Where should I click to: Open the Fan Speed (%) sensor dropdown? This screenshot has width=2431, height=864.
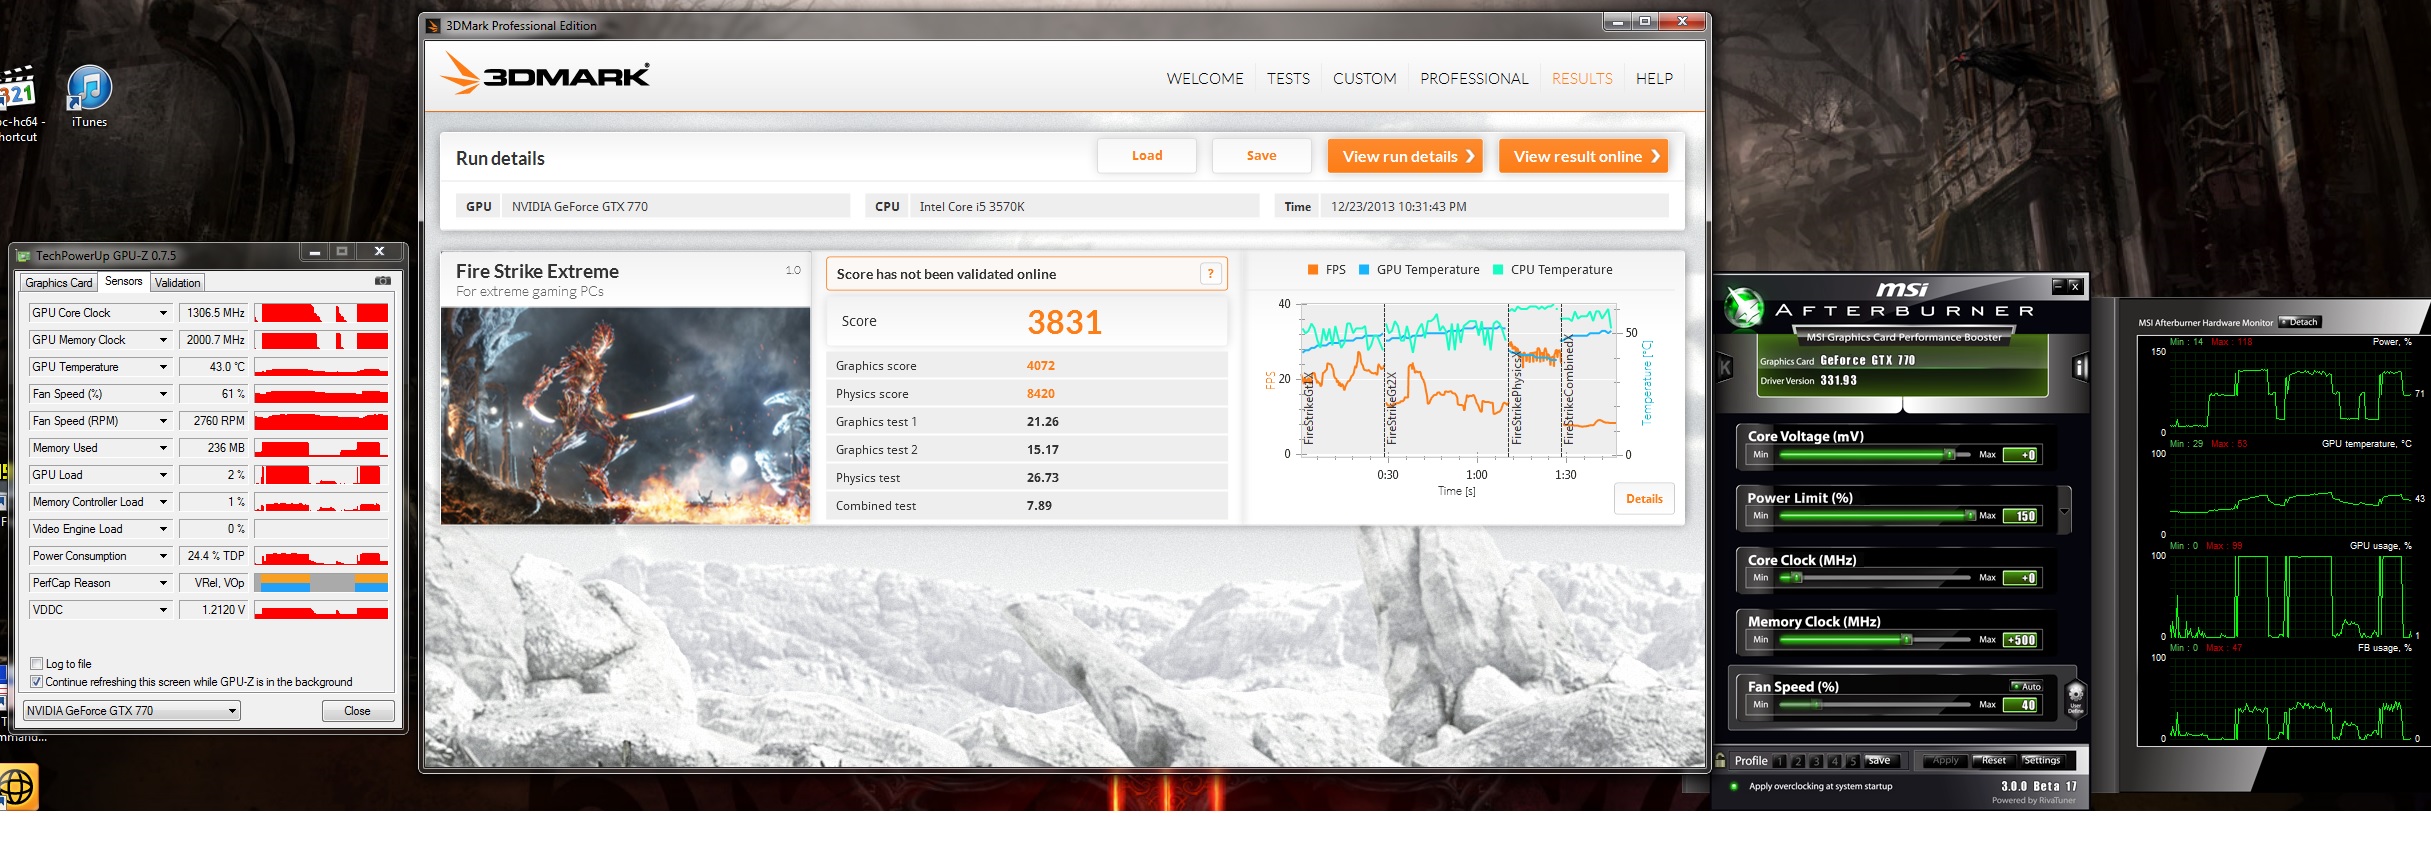coord(163,394)
